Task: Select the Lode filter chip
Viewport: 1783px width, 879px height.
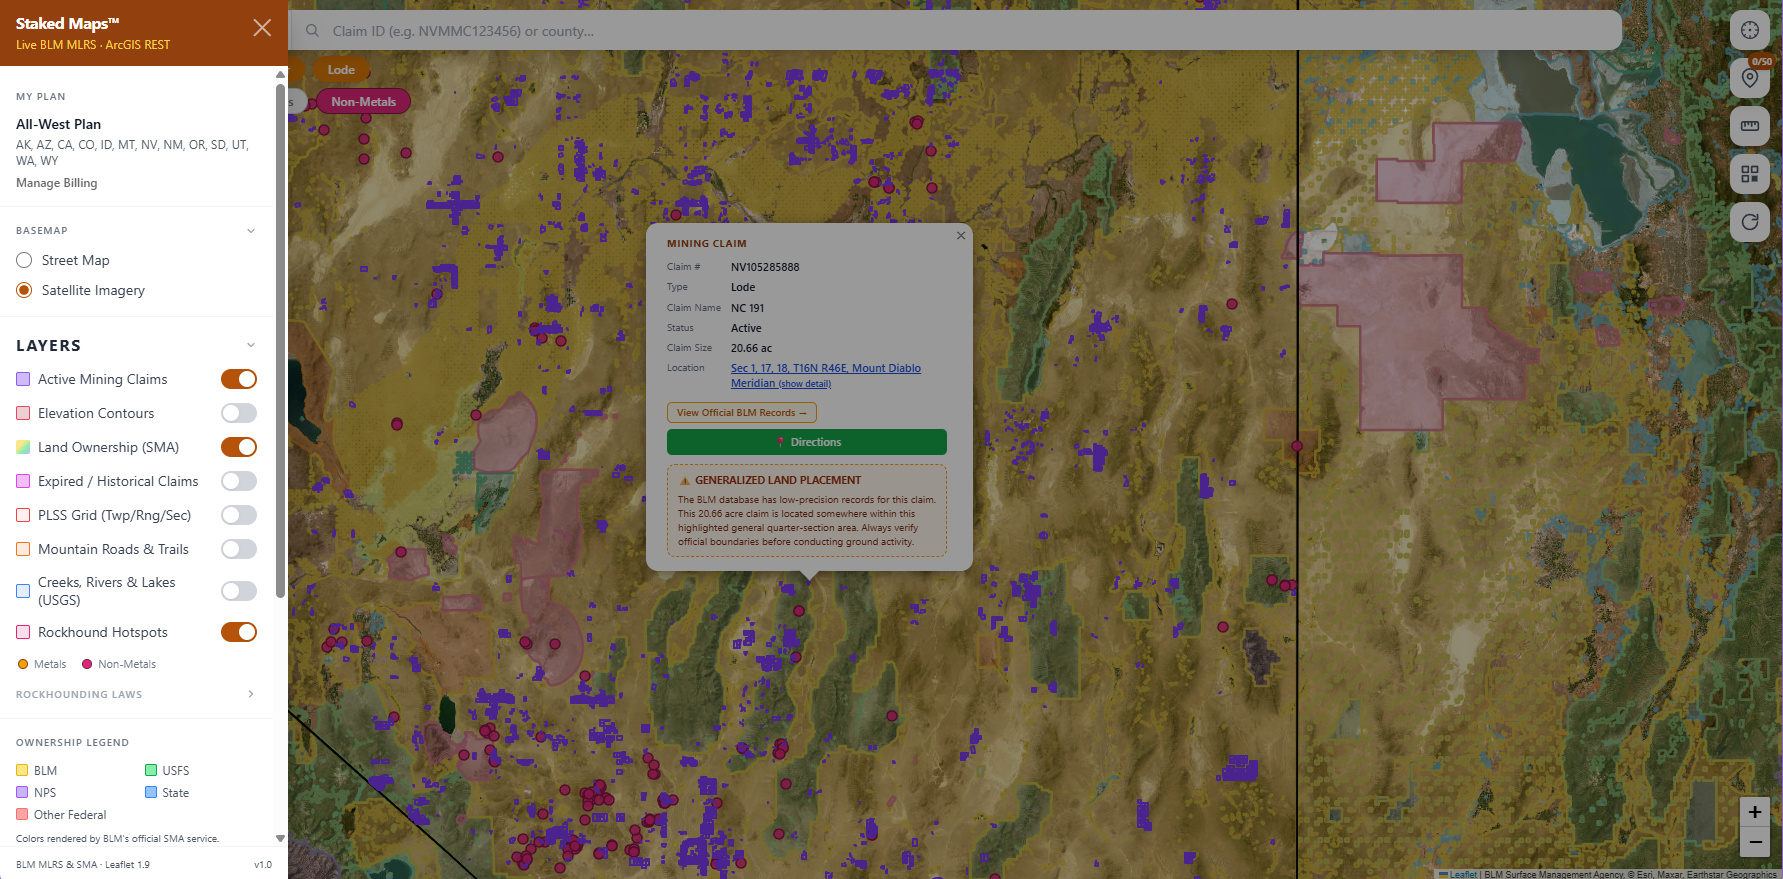Action: (x=341, y=70)
